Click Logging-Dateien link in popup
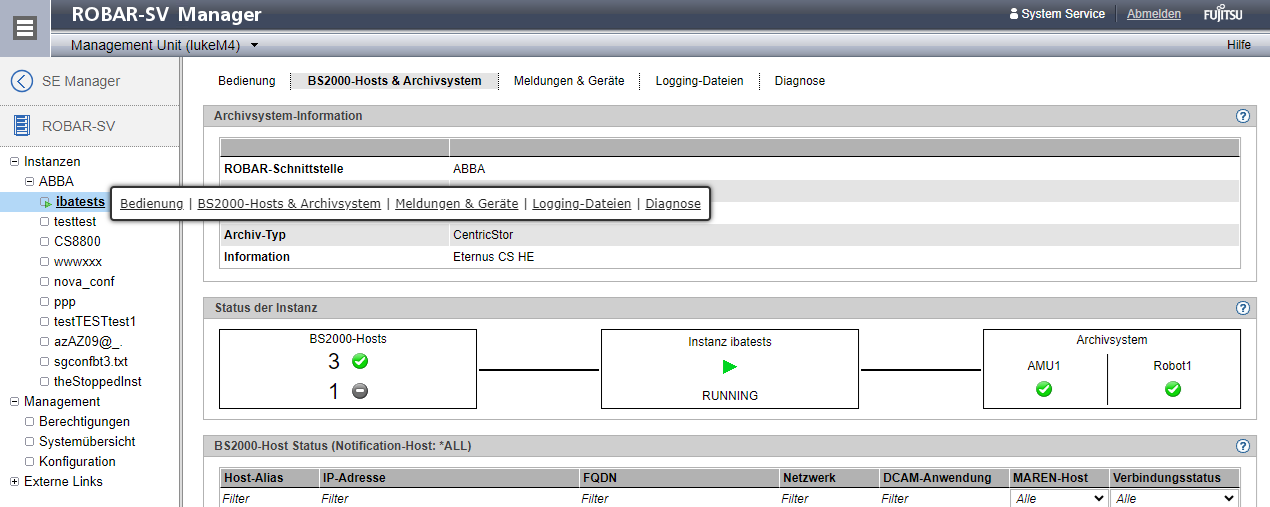 582,203
